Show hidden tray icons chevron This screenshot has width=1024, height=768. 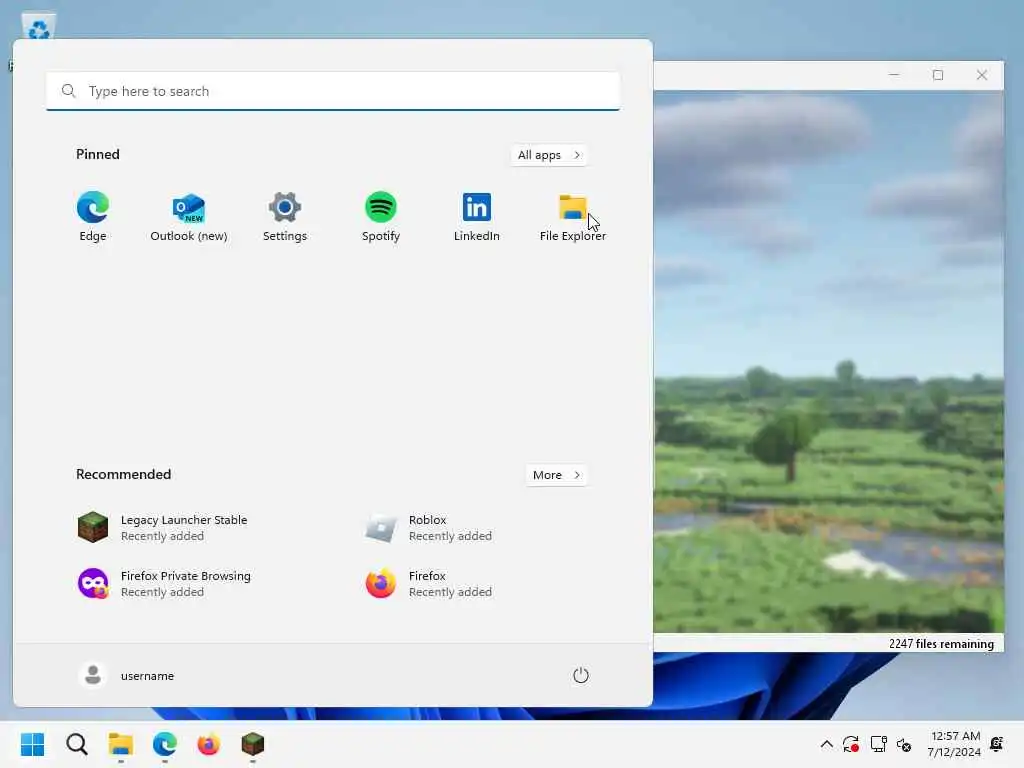[x=826, y=744]
